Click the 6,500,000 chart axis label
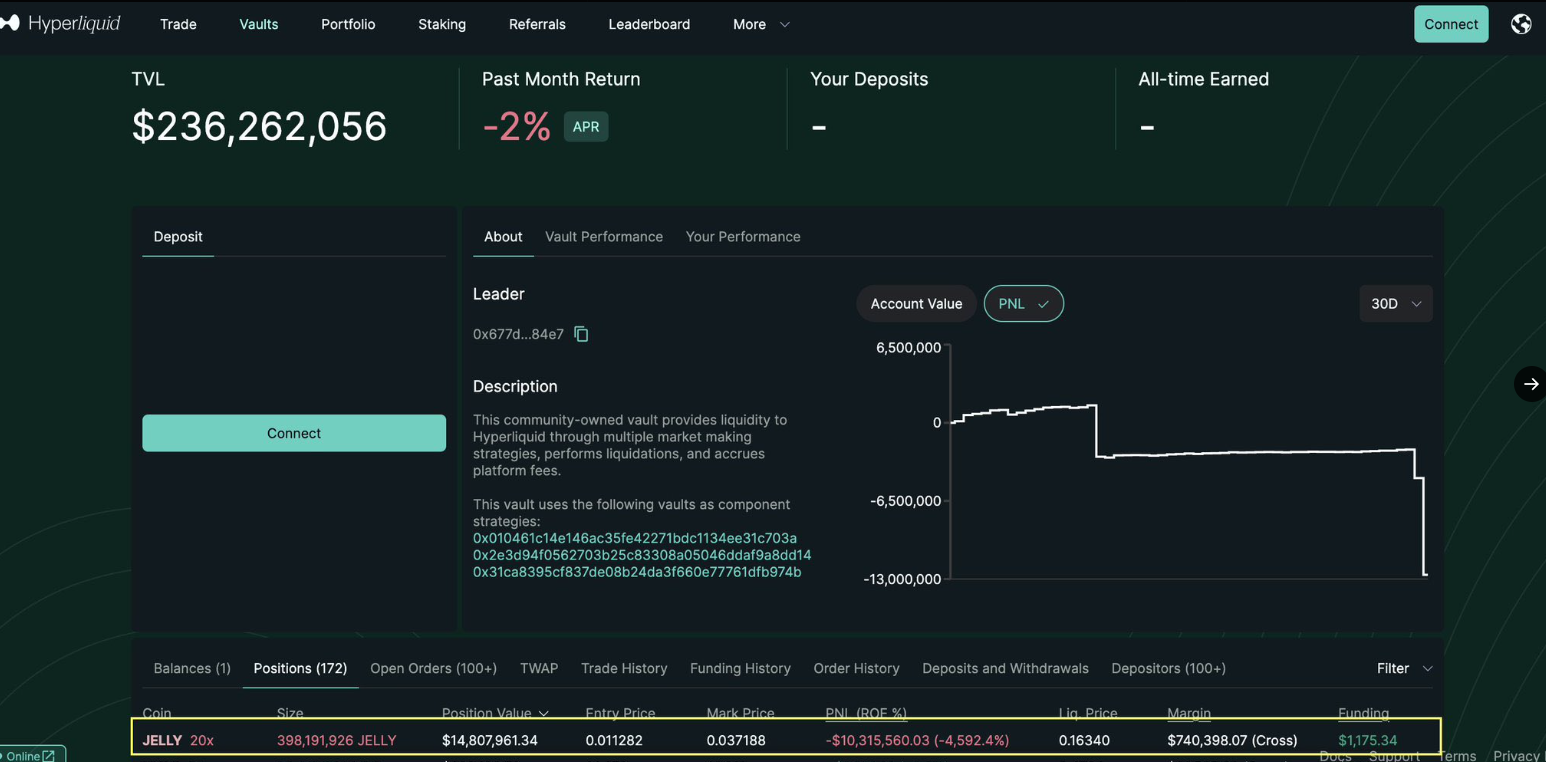The width and height of the screenshot is (1546, 762). coord(908,348)
